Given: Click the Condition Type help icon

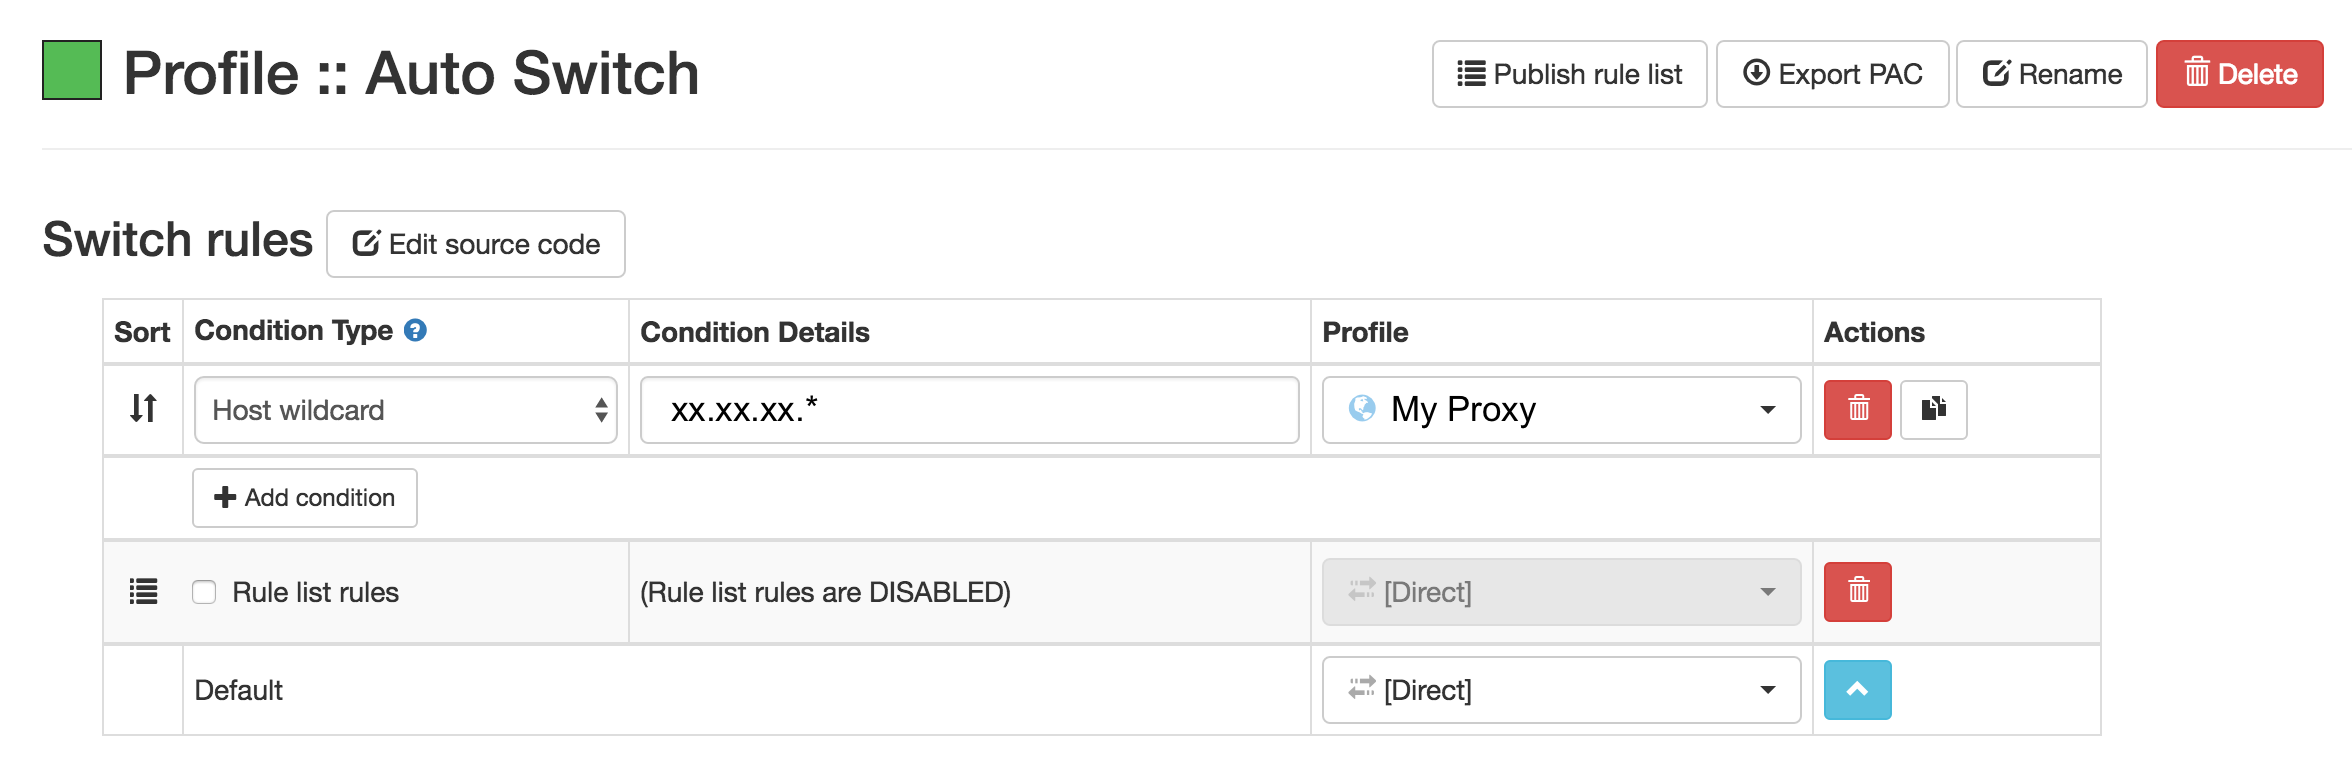Looking at the screenshot, I should 415,331.
